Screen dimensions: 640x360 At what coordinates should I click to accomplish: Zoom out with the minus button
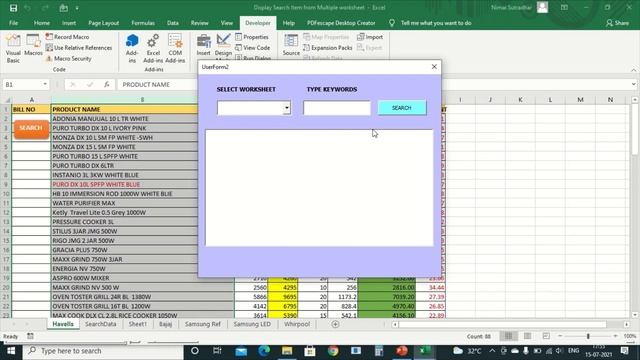tap(560, 336)
